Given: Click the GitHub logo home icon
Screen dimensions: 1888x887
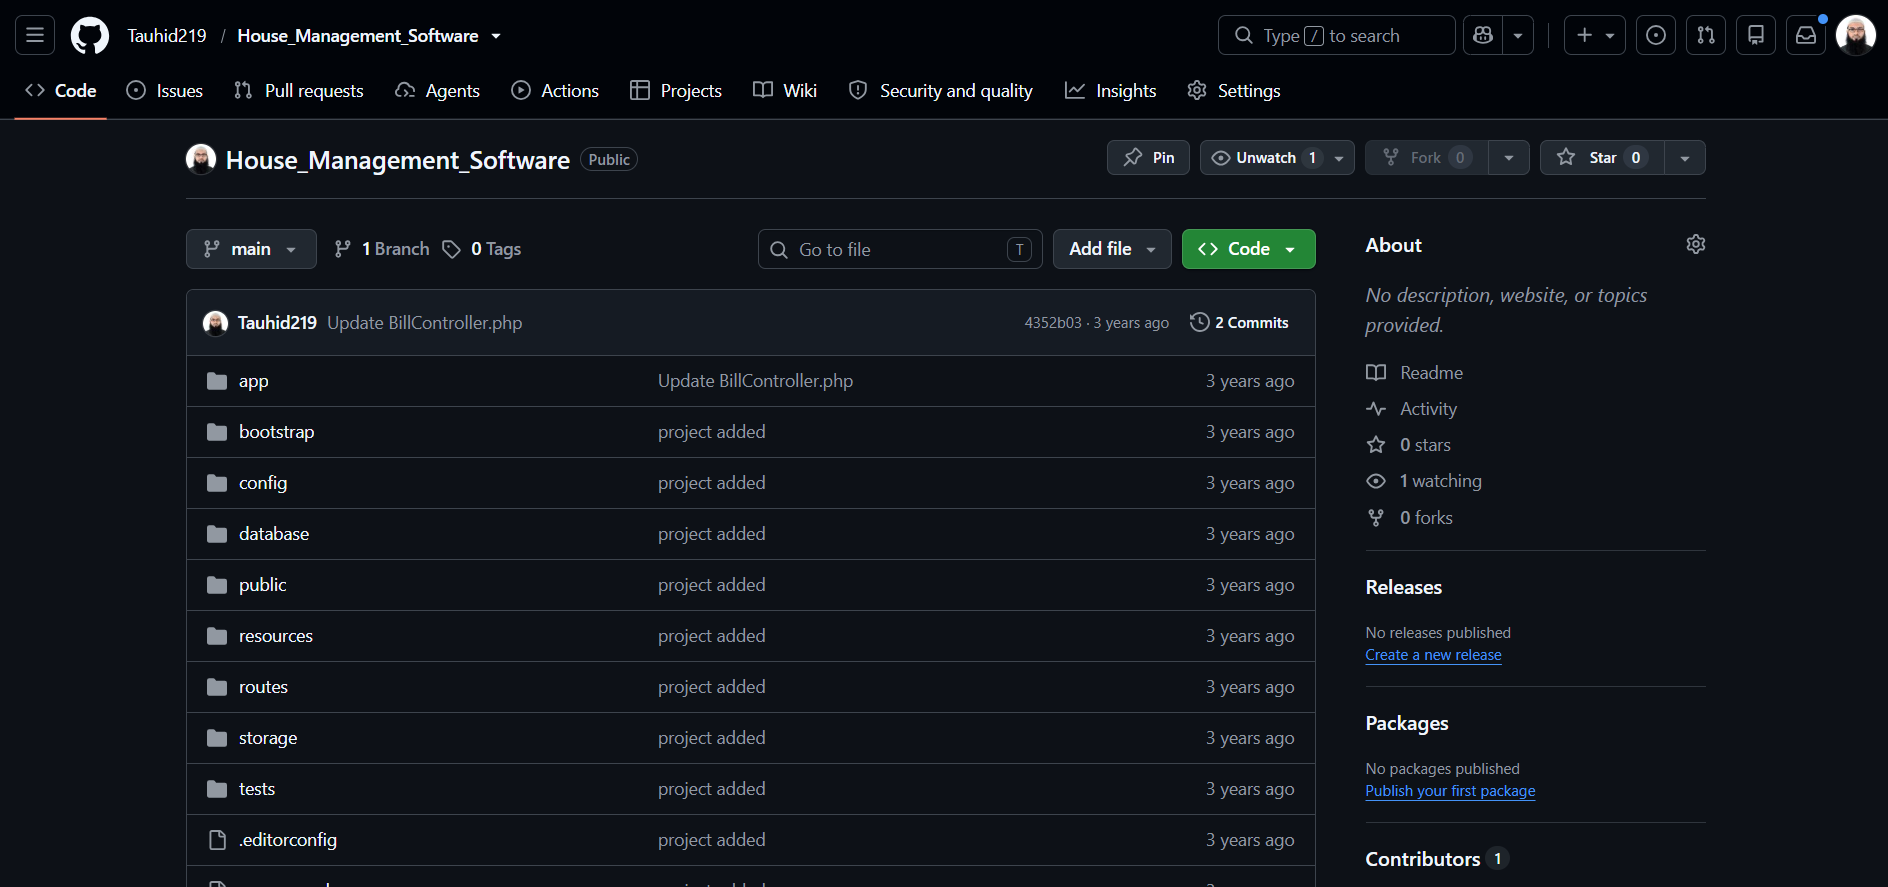Looking at the screenshot, I should 90,35.
